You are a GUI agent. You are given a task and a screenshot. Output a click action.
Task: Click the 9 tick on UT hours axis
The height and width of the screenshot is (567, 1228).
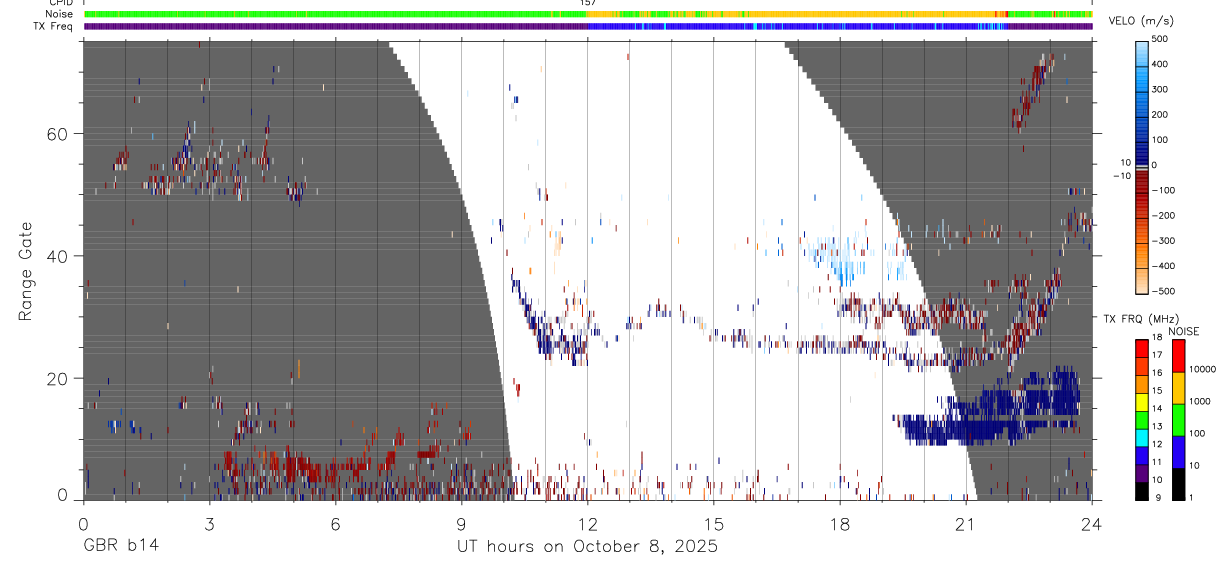point(461,523)
